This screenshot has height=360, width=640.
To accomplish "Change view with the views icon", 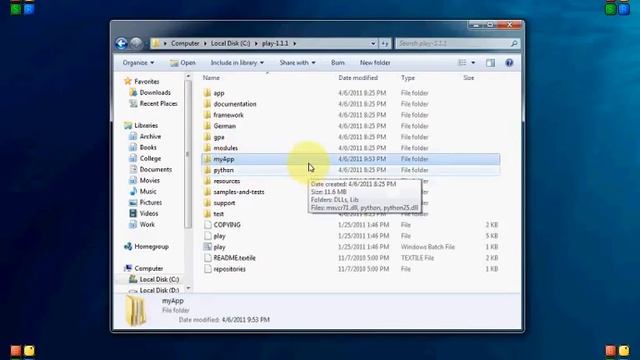I will click(x=462, y=63).
